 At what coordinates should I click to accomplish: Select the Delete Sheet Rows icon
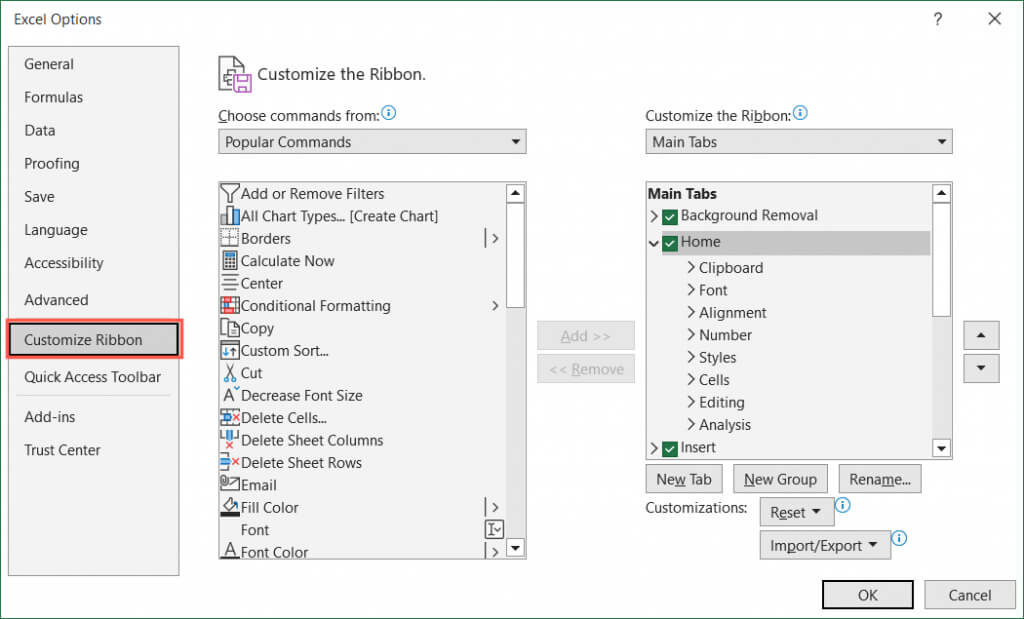[x=229, y=462]
